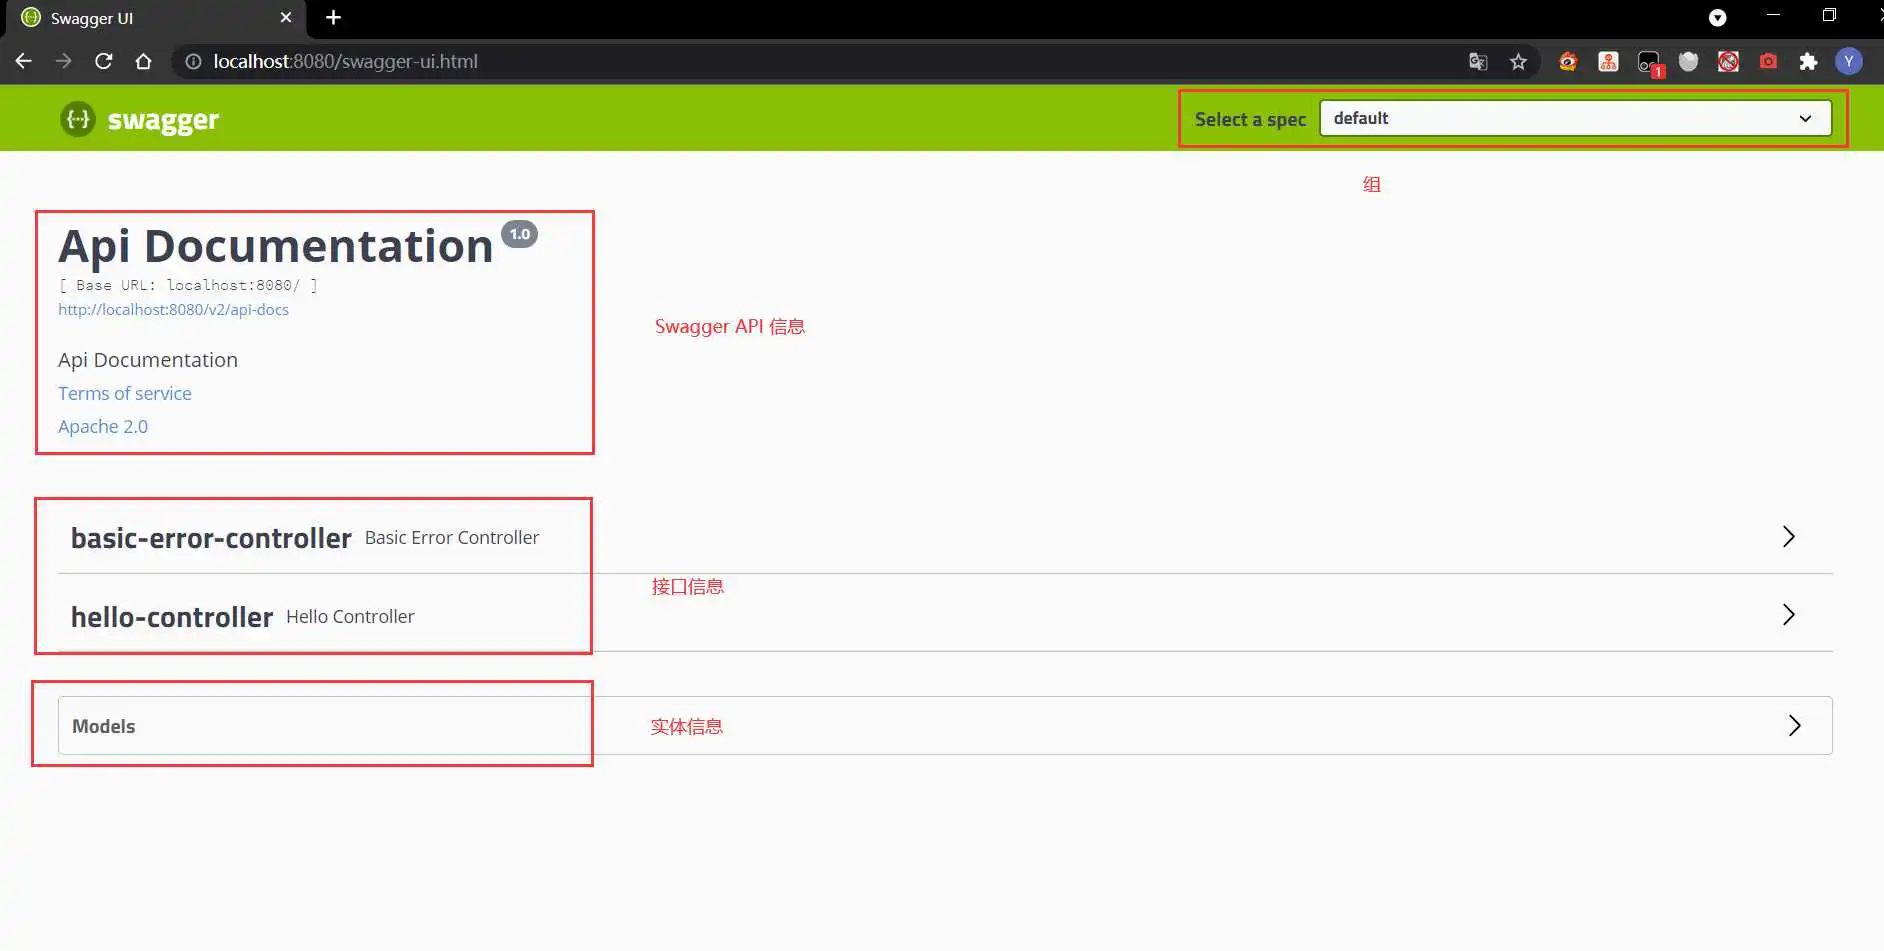
Task: Open the api-docs URL link
Action: 173,310
